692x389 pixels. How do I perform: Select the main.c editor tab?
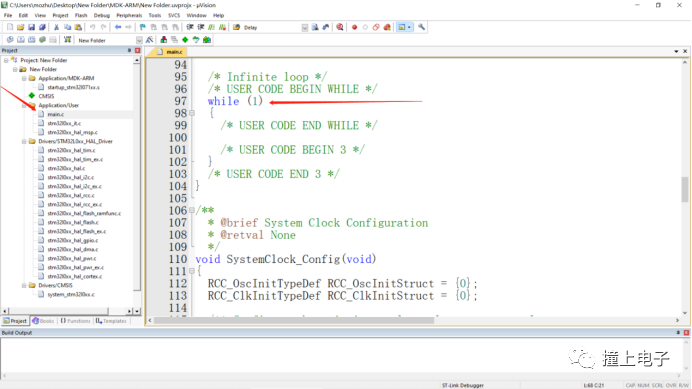pyautogui.click(x=170, y=52)
